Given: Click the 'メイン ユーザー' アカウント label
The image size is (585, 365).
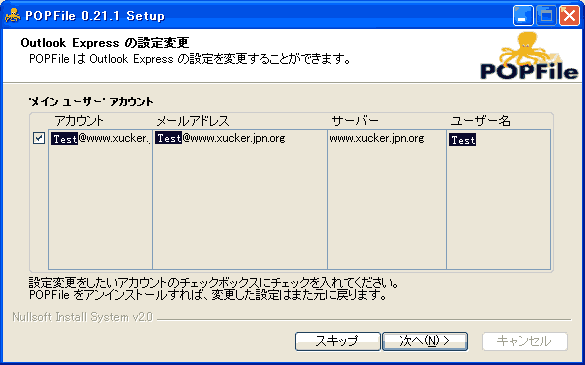Looking at the screenshot, I should click(91, 102).
